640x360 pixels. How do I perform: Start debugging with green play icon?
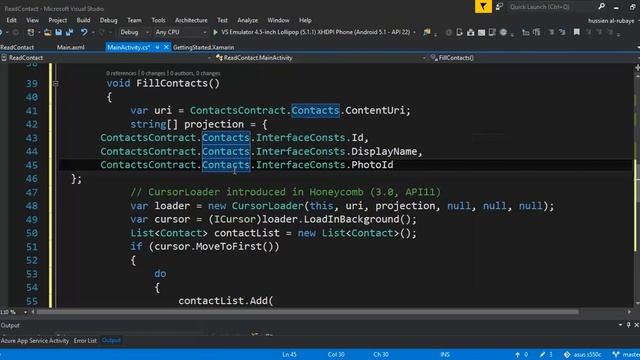coord(215,32)
